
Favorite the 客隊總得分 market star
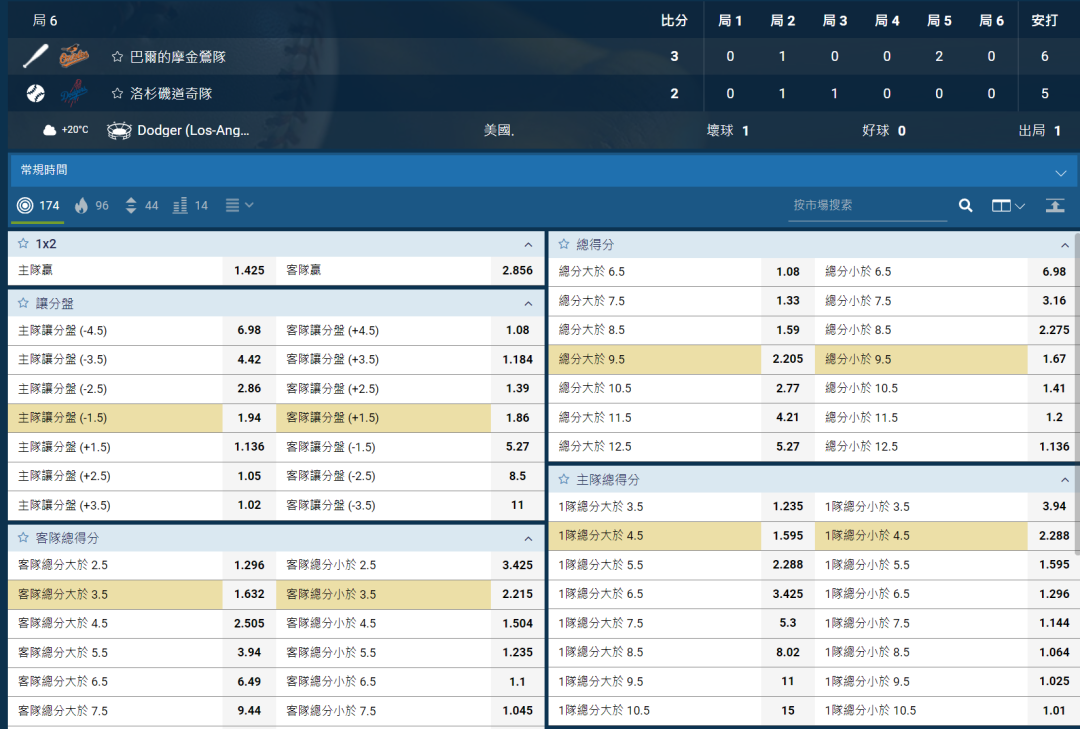click(x=23, y=537)
